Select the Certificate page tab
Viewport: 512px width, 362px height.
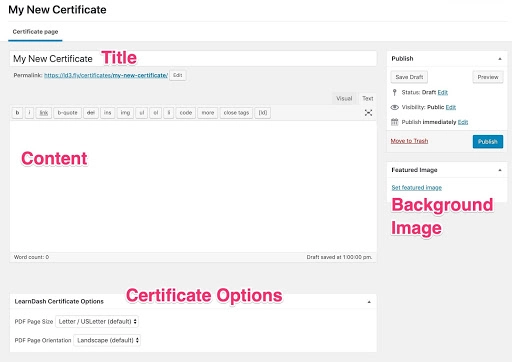35,32
